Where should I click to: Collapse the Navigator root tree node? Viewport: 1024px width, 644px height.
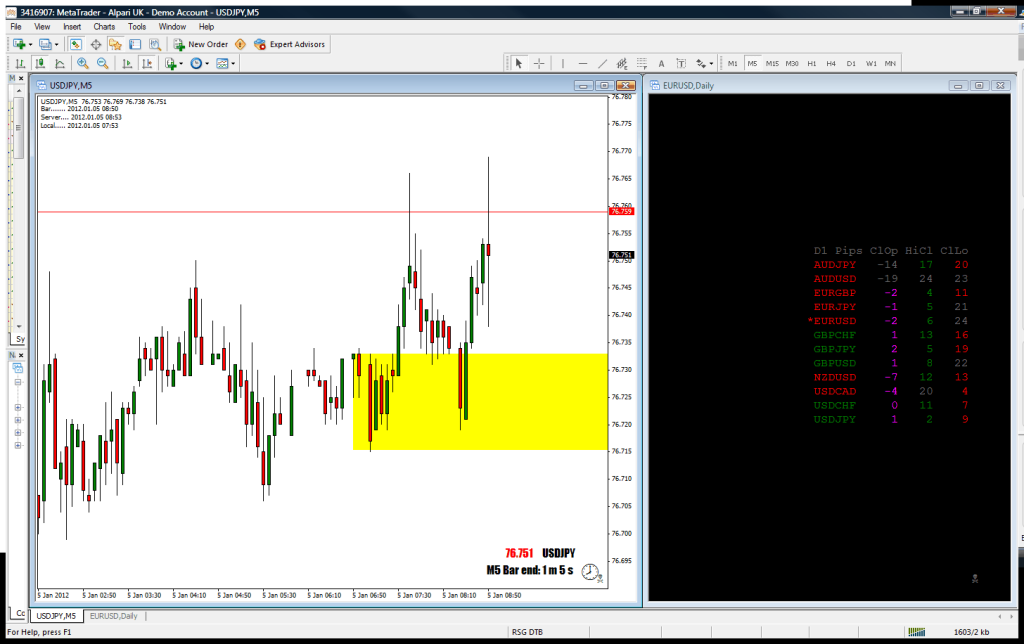[18, 382]
